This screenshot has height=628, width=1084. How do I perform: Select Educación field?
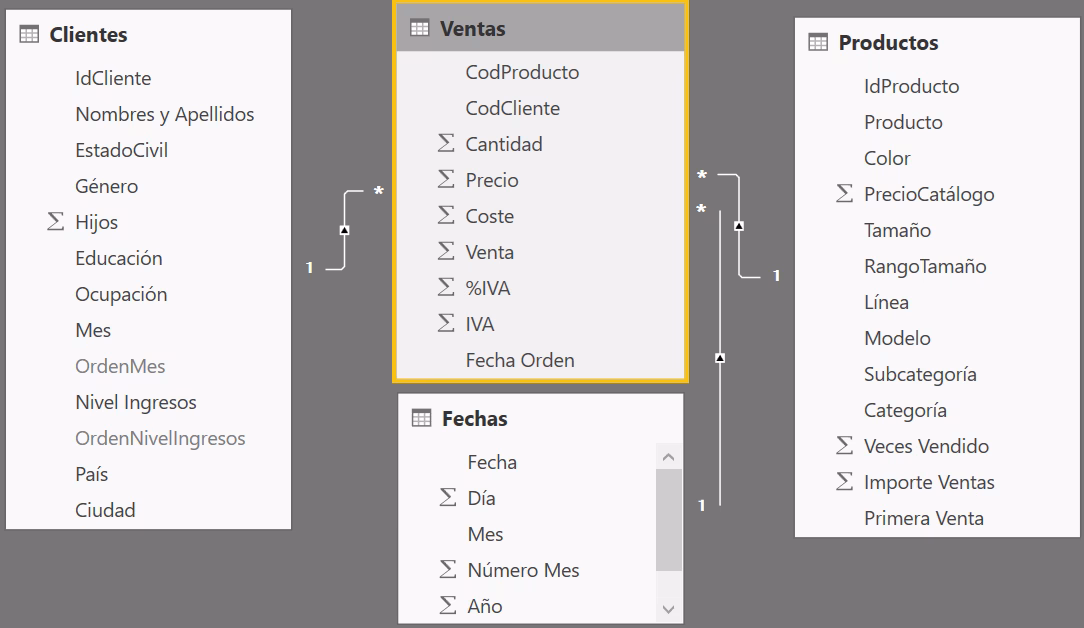[x=119, y=258]
